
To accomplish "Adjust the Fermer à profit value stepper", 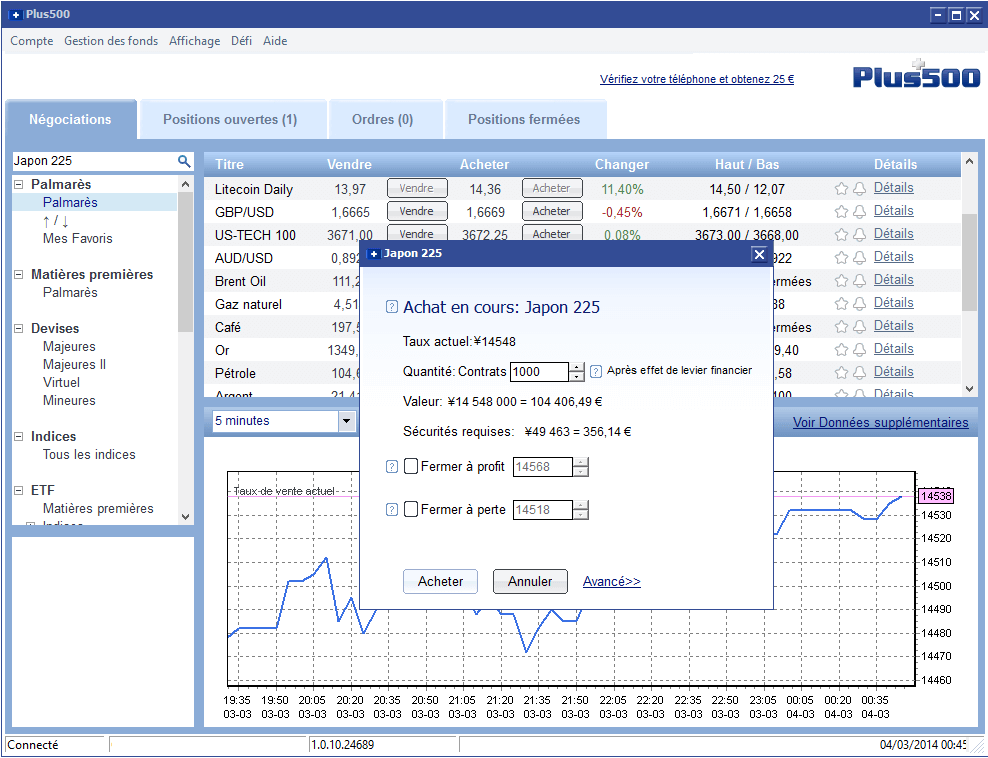I will click(581, 467).
